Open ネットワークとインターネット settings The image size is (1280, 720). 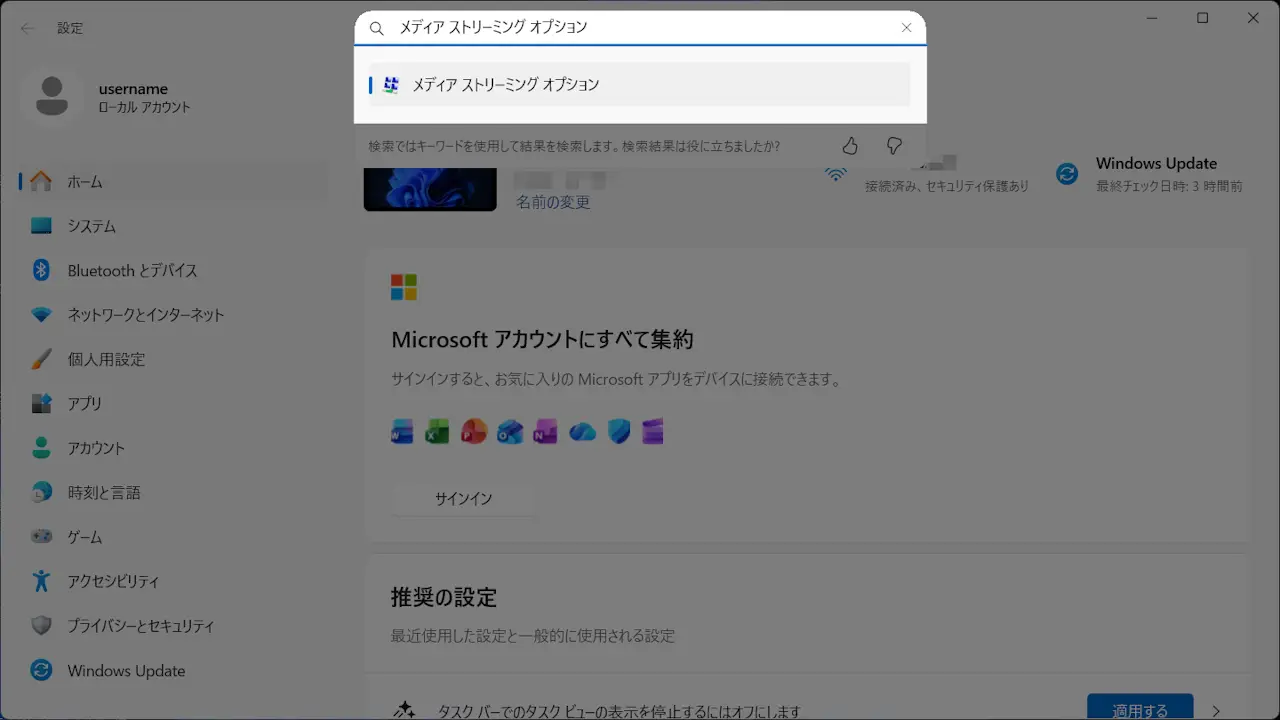pos(145,315)
